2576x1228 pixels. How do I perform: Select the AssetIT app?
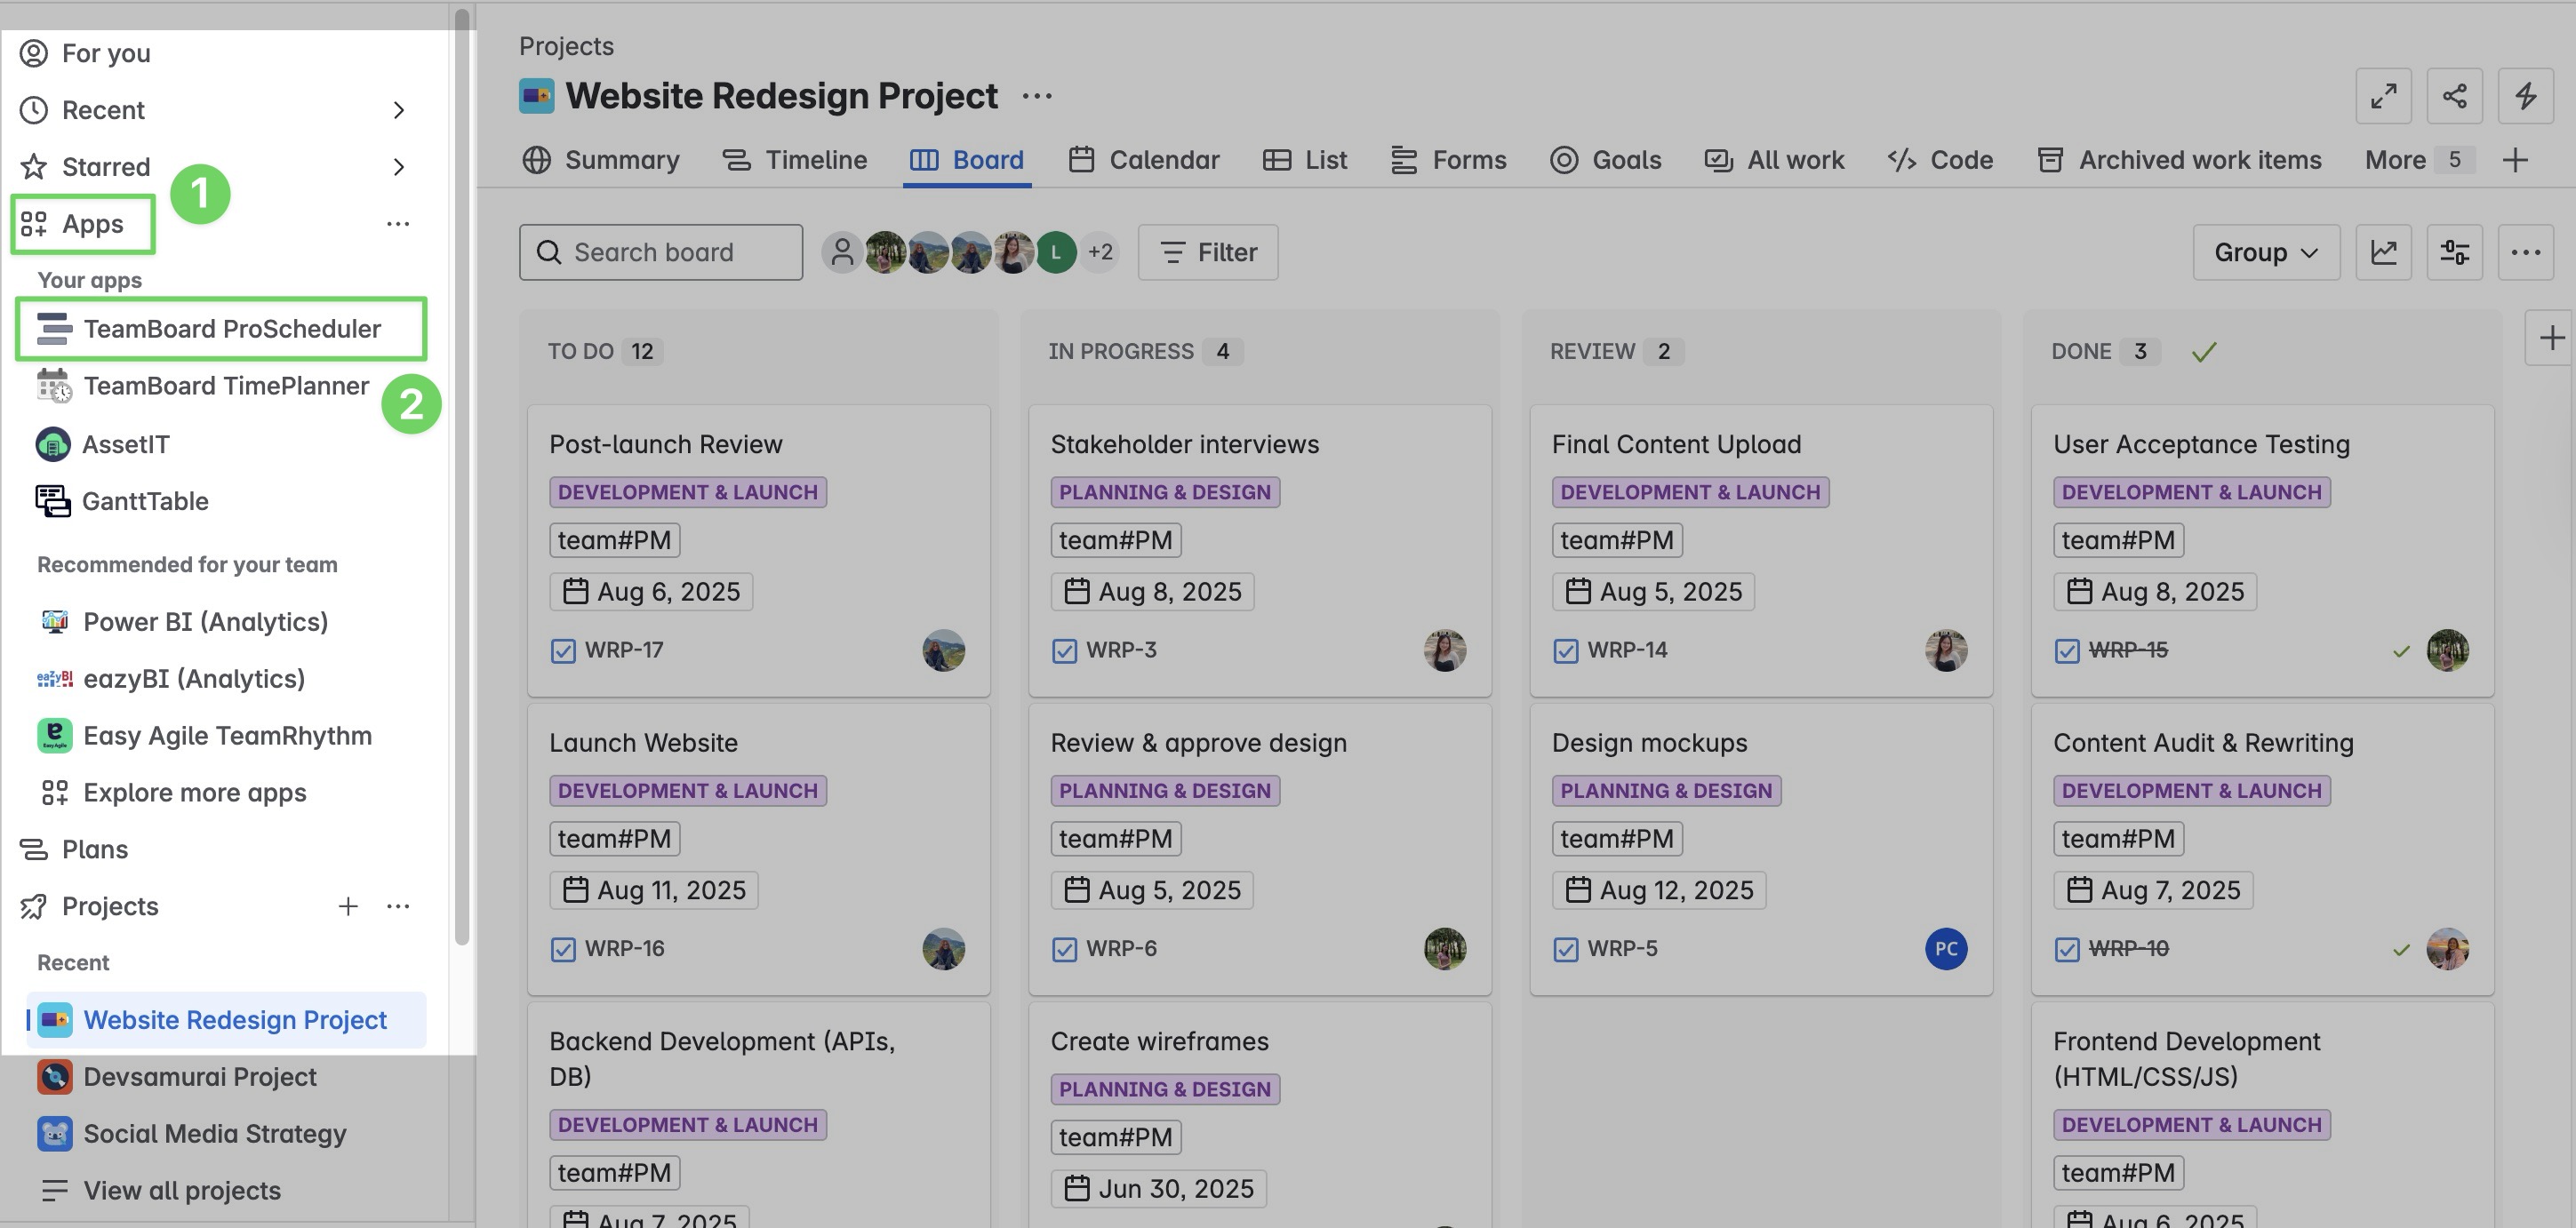click(x=126, y=444)
